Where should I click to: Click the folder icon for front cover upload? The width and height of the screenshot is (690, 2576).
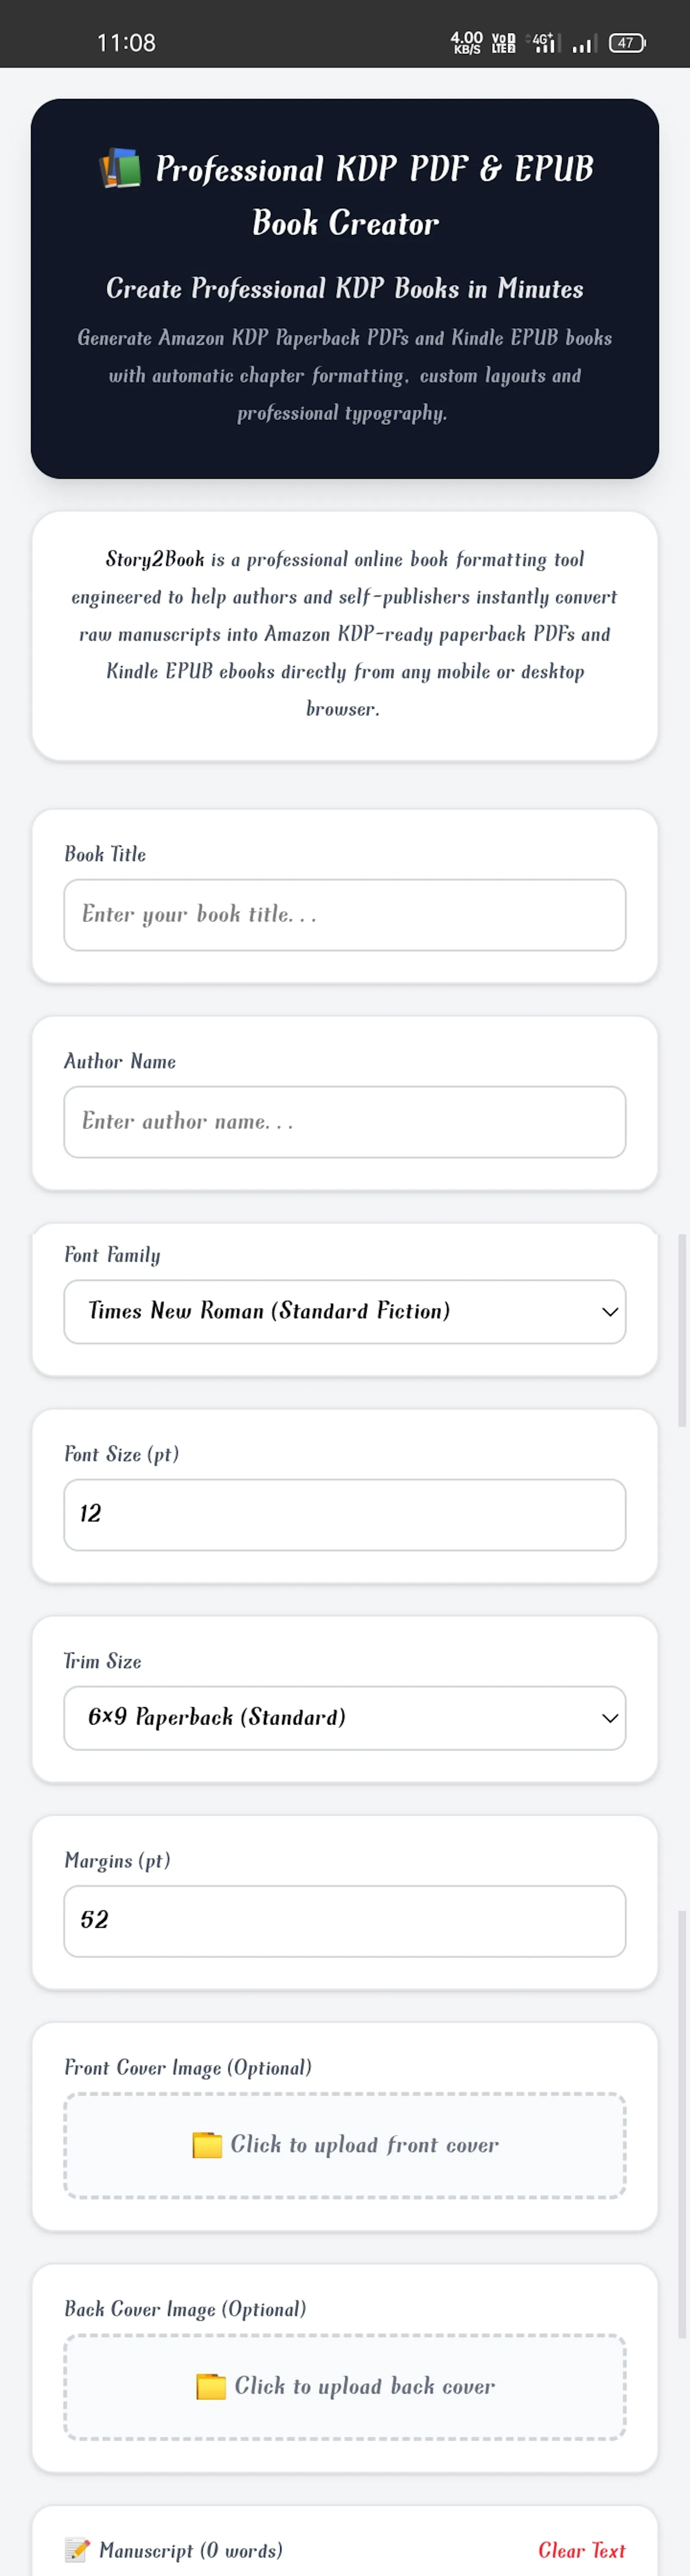tap(207, 2144)
